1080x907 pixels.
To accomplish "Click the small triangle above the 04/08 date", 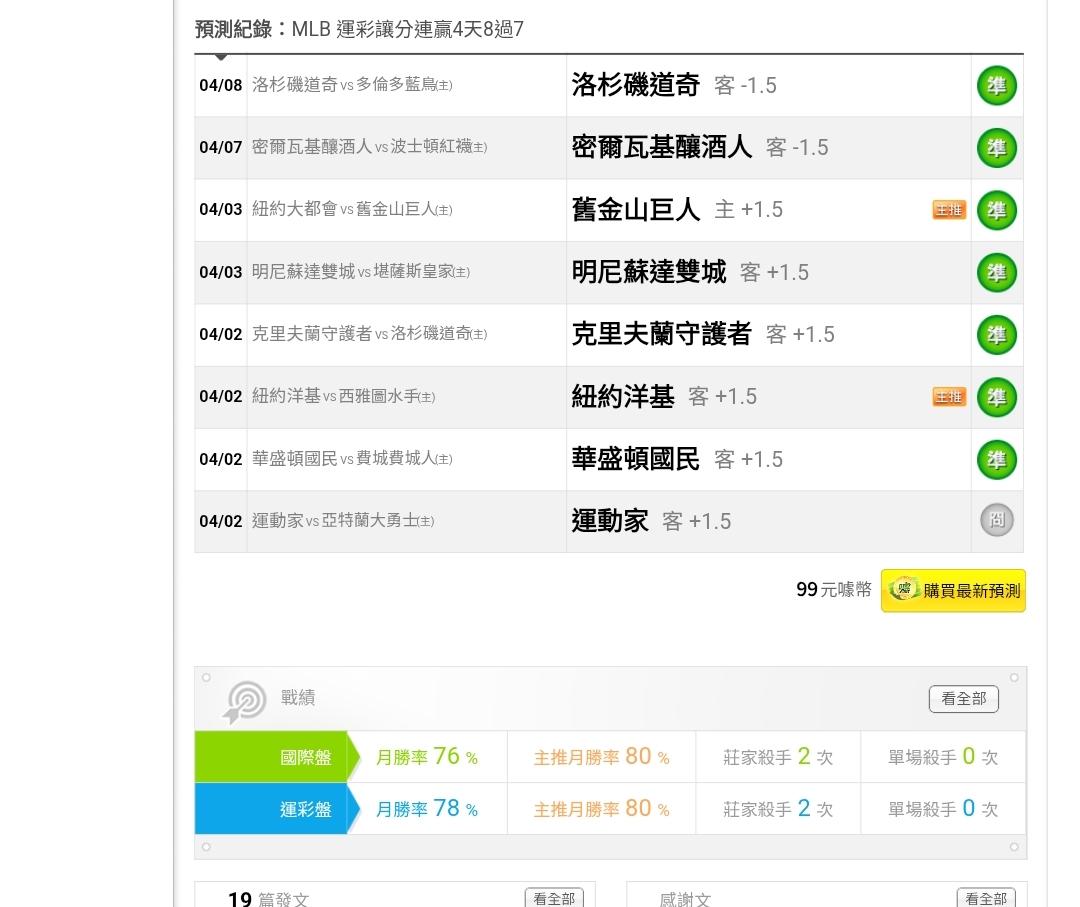I will [x=221, y=58].
